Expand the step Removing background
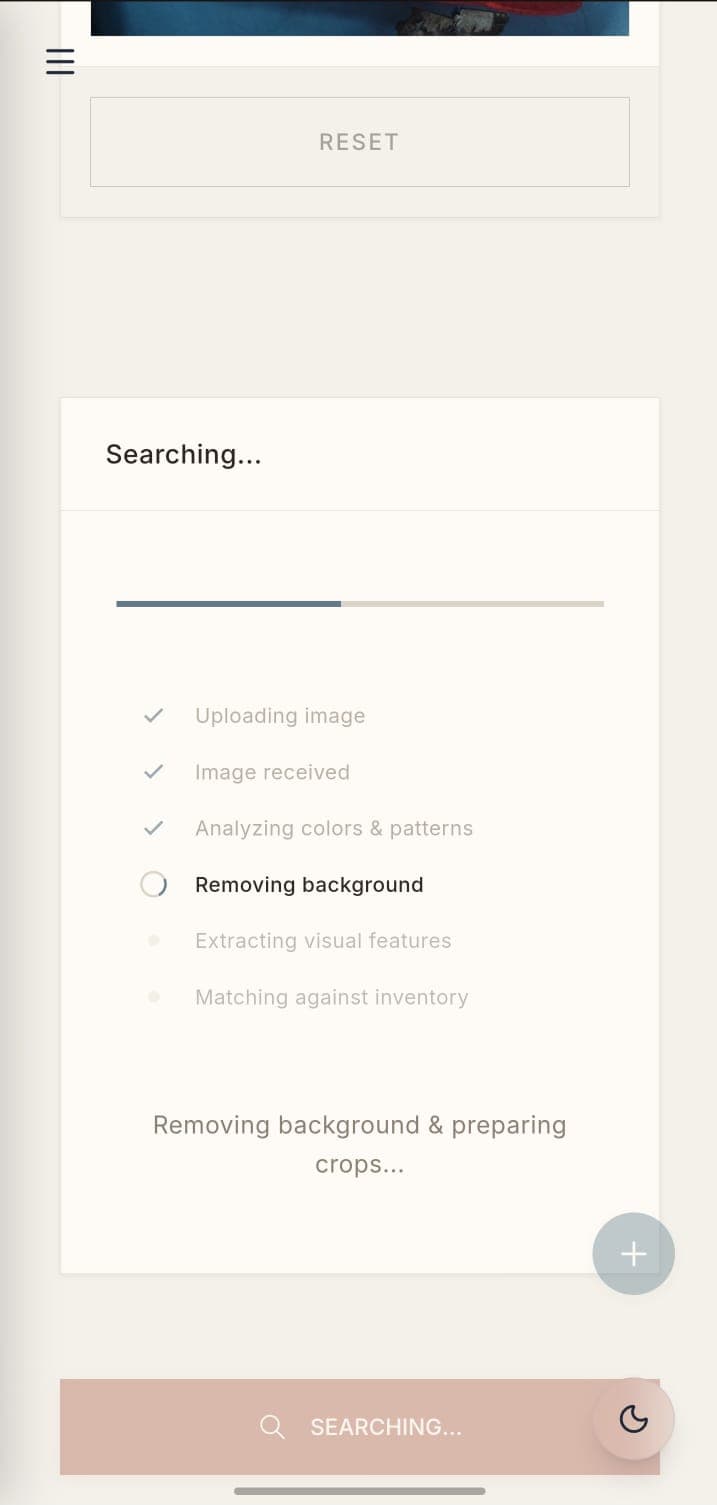 pyautogui.click(x=309, y=884)
